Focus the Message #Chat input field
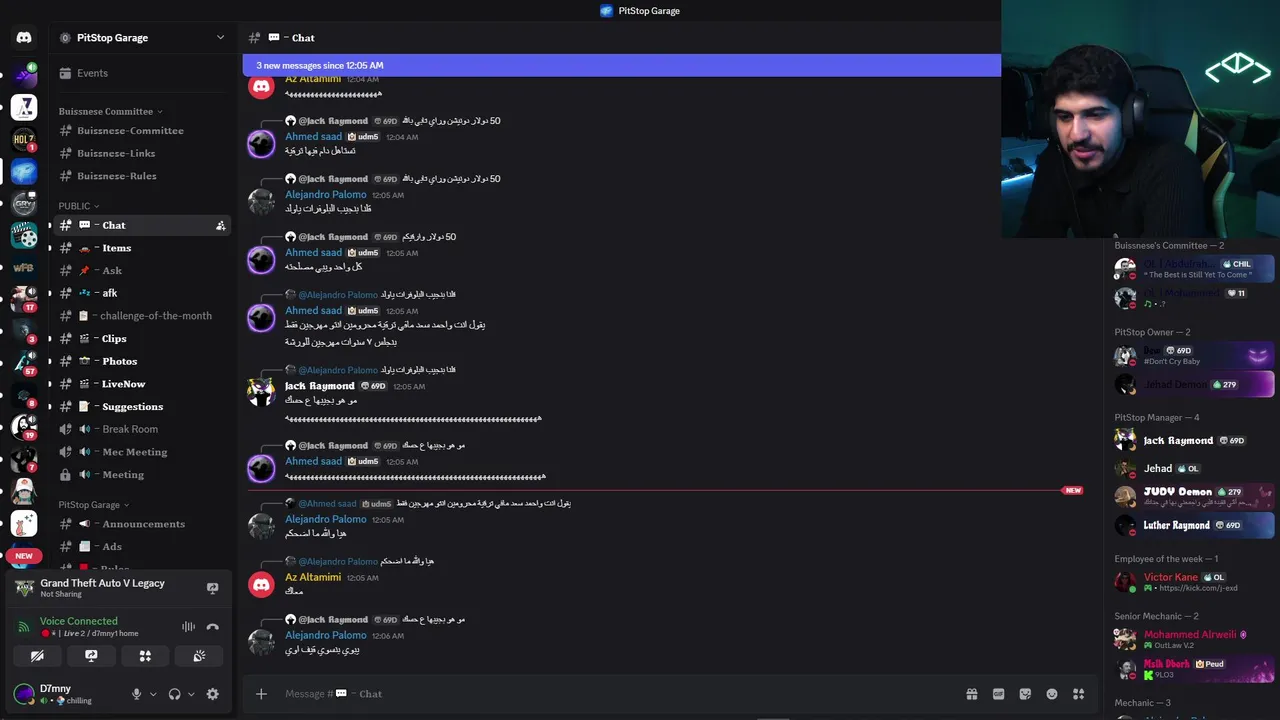This screenshot has height=720, width=1280. pyautogui.click(x=600, y=694)
